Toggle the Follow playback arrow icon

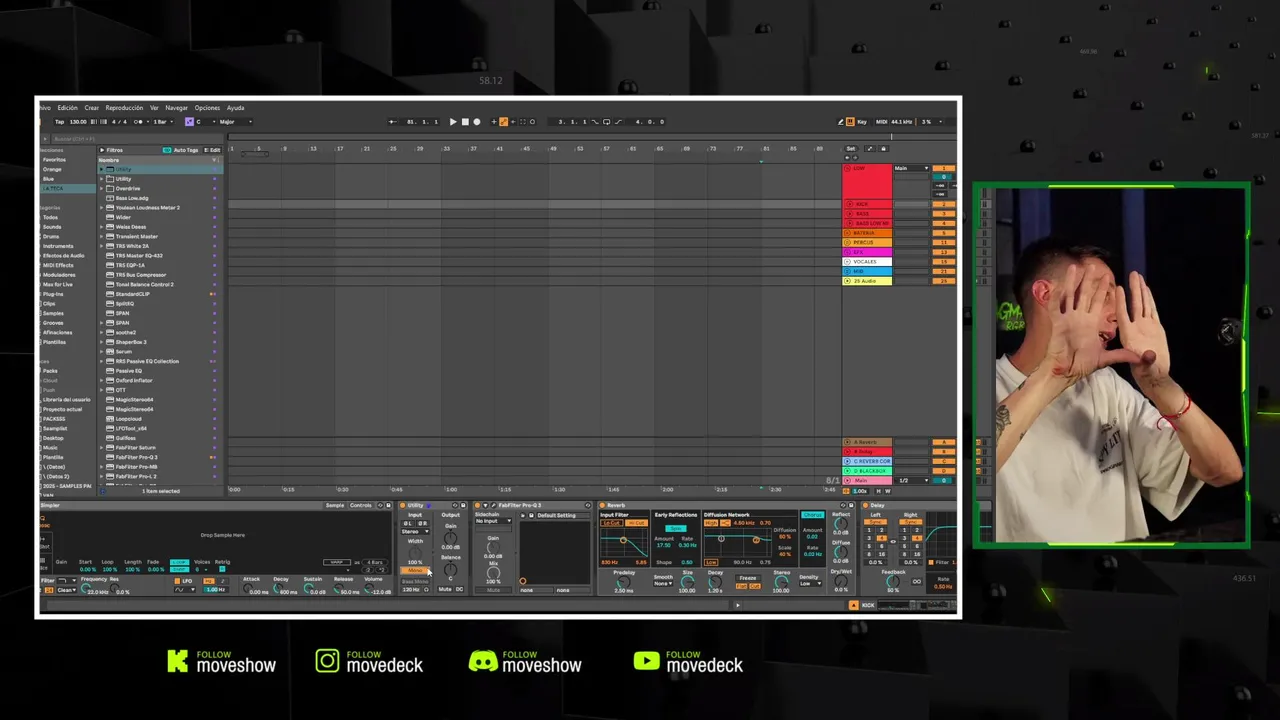393,122
